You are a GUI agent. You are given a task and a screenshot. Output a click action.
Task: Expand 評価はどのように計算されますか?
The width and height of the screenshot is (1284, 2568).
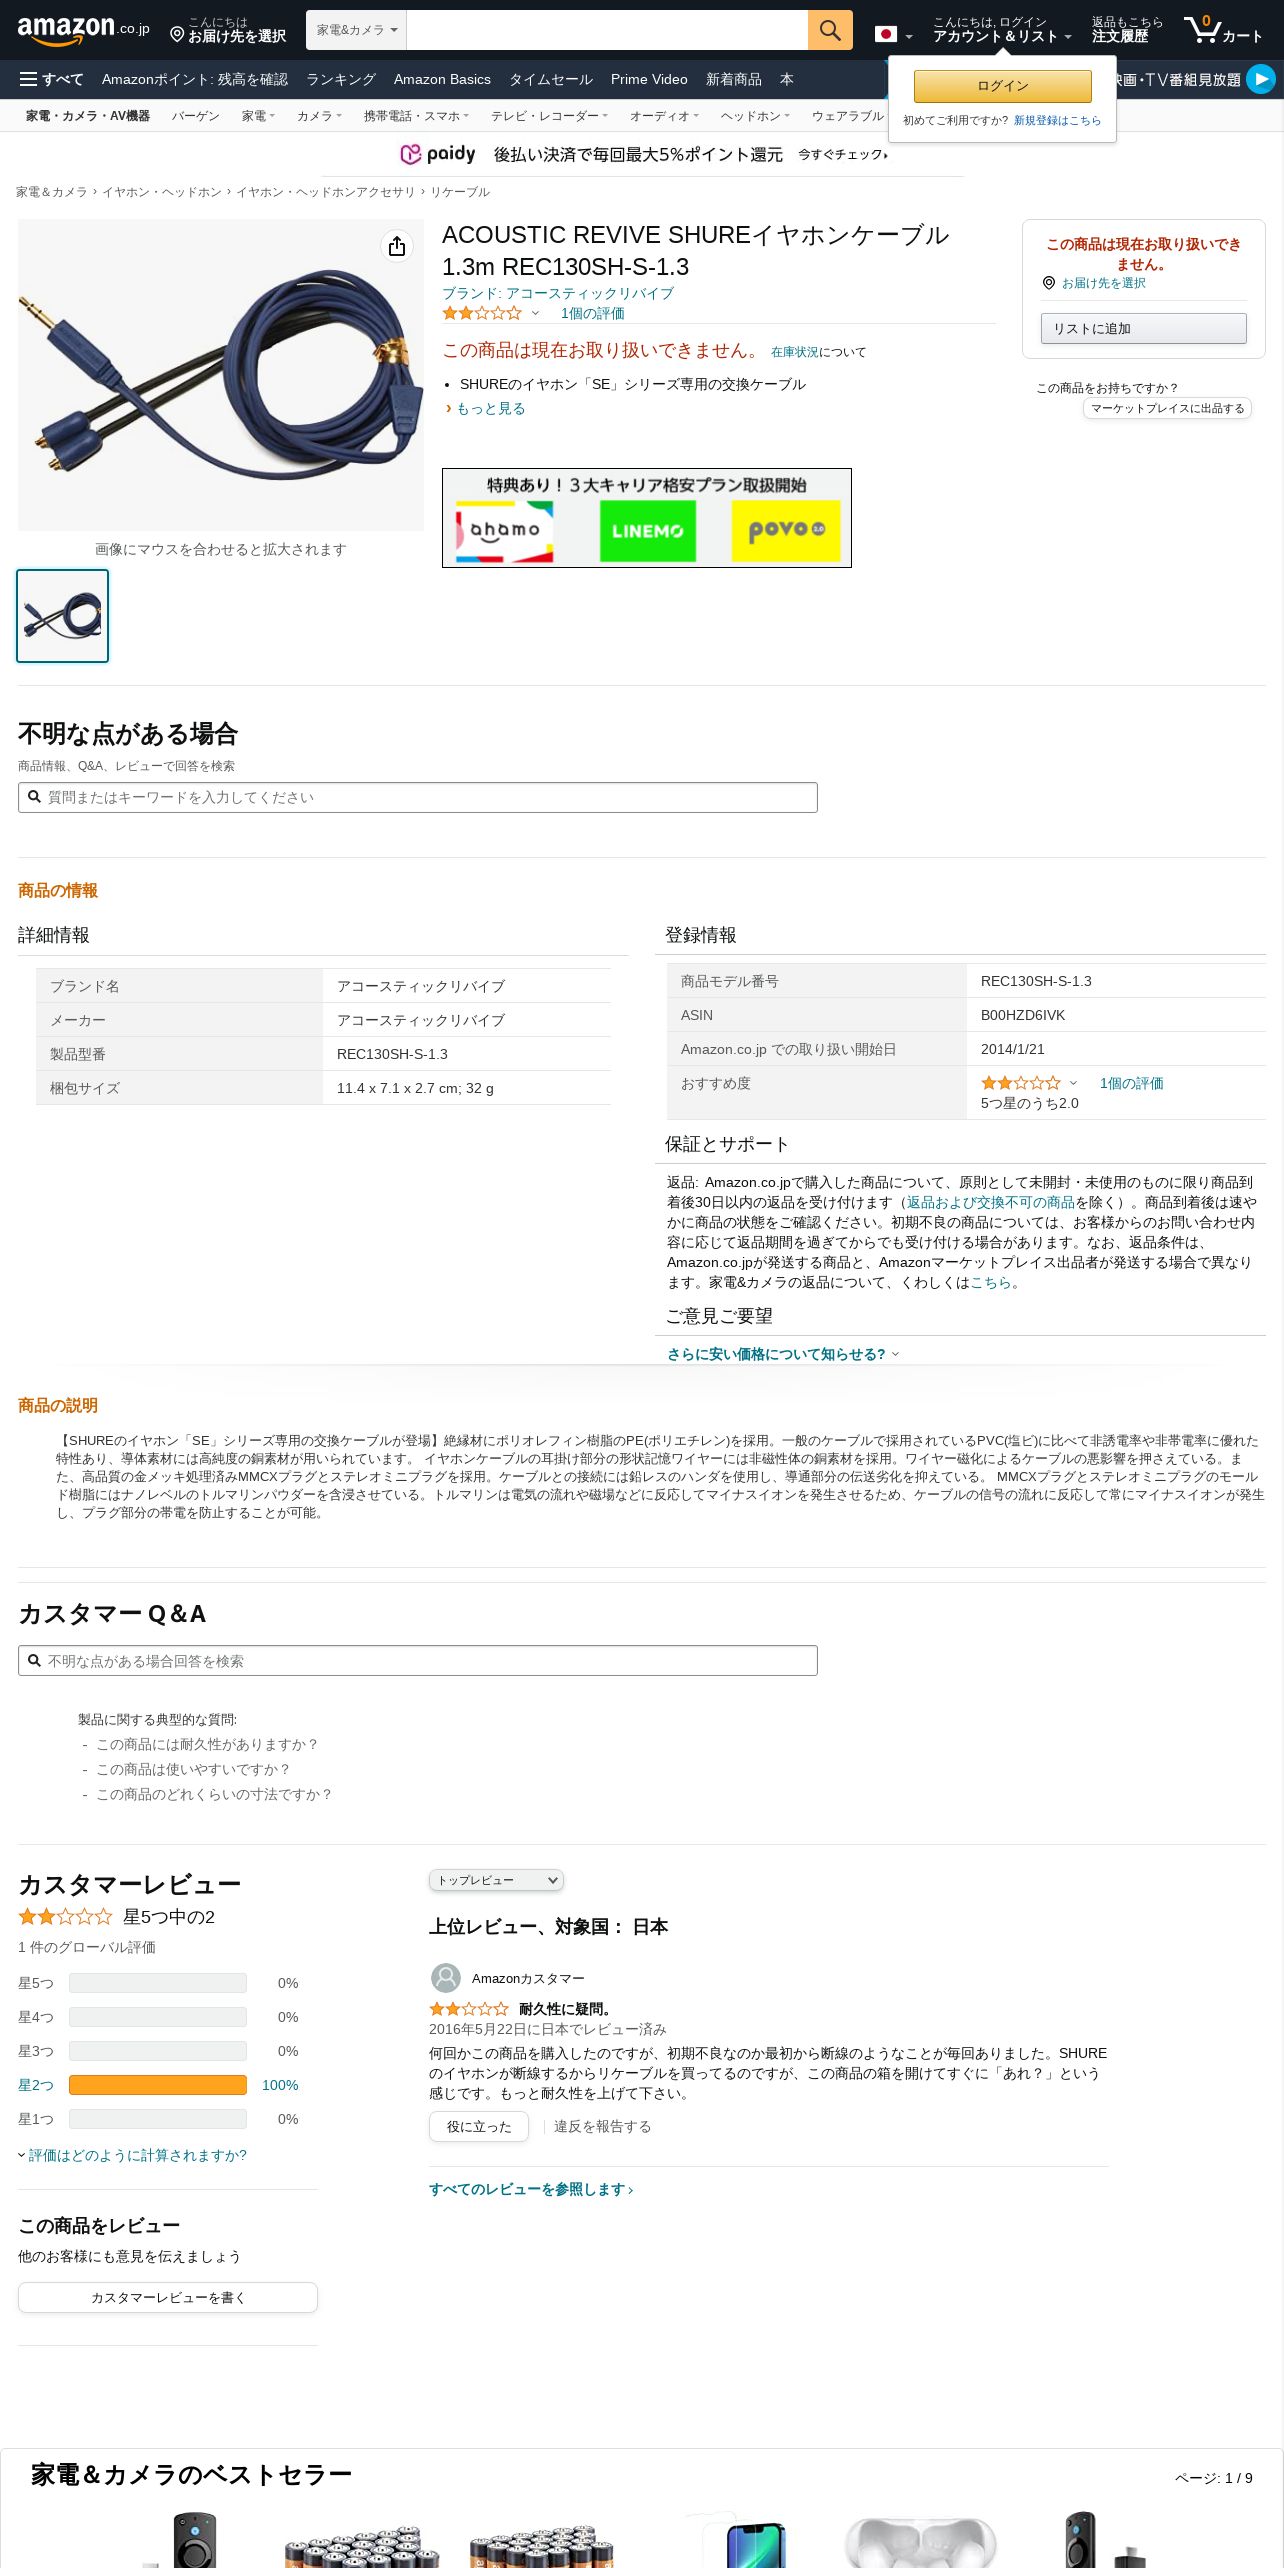(x=132, y=2155)
